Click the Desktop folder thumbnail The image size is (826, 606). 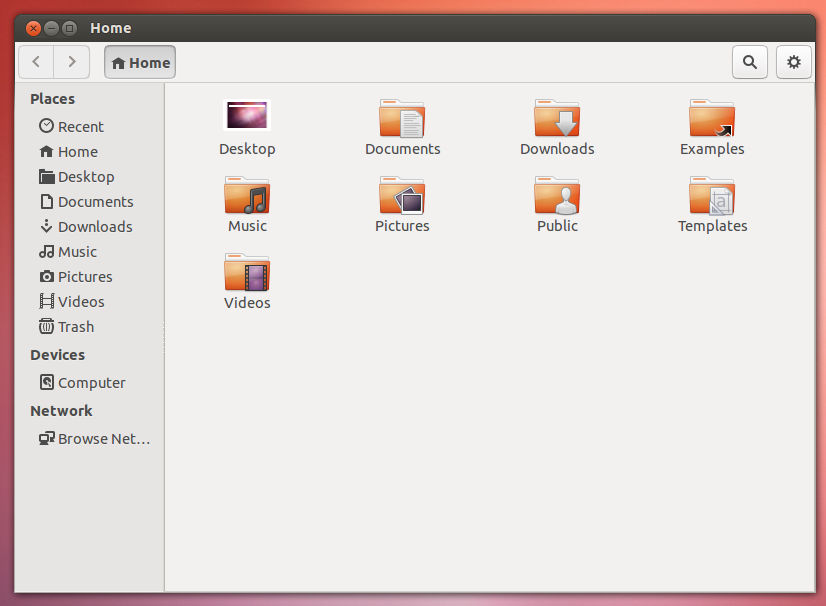[247, 115]
